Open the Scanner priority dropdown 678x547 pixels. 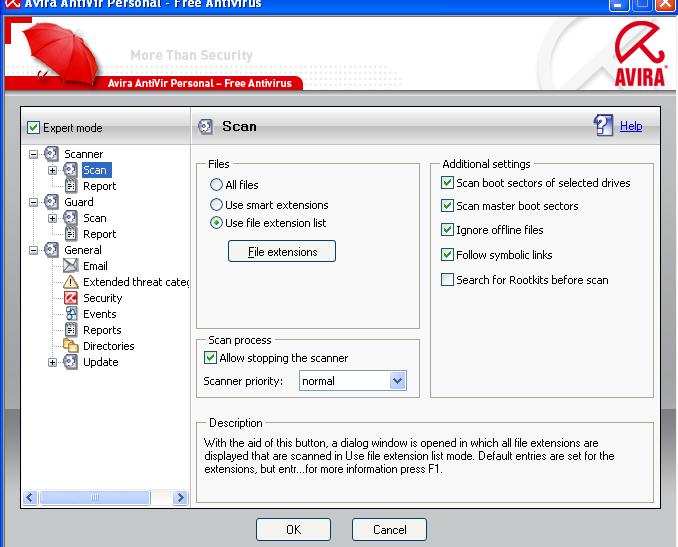(397, 381)
